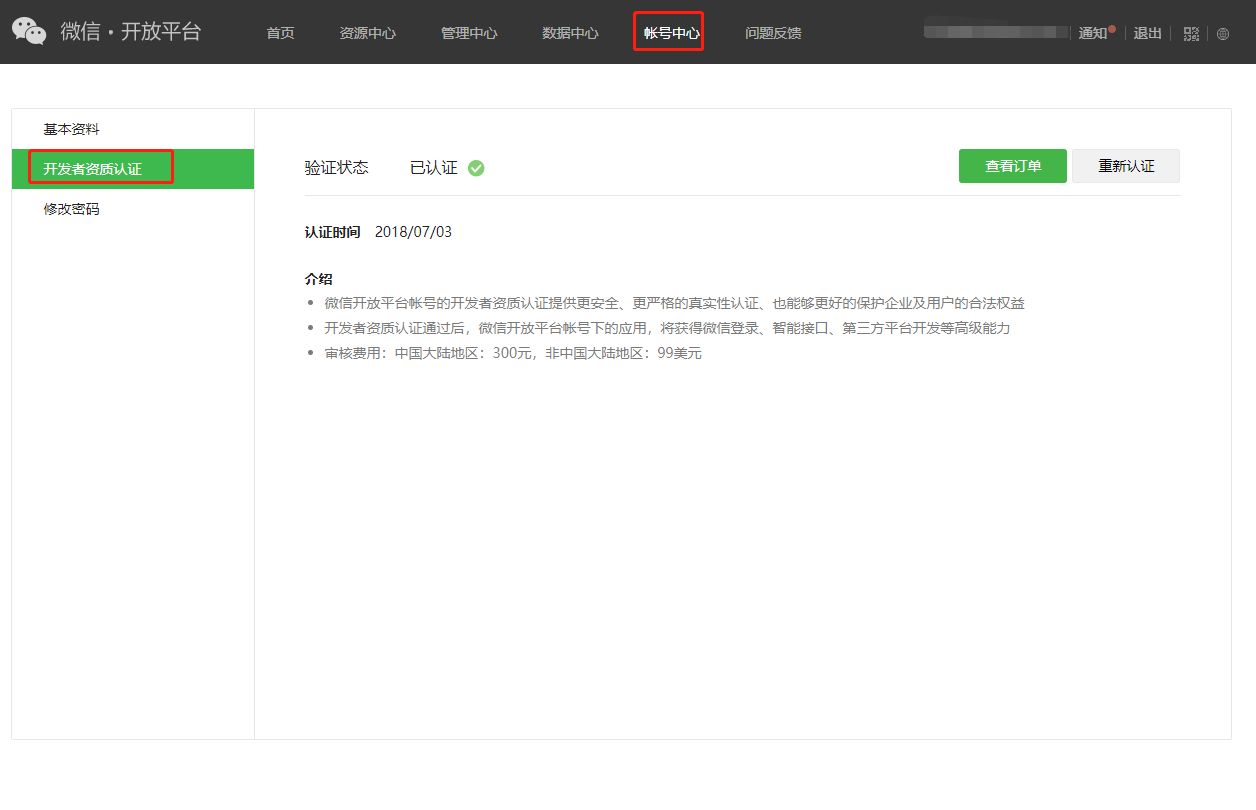Open 问题反馈 in top navigation
Image resolution: width=1256 pixels, height=810 pixels.
tap(773, 33)
